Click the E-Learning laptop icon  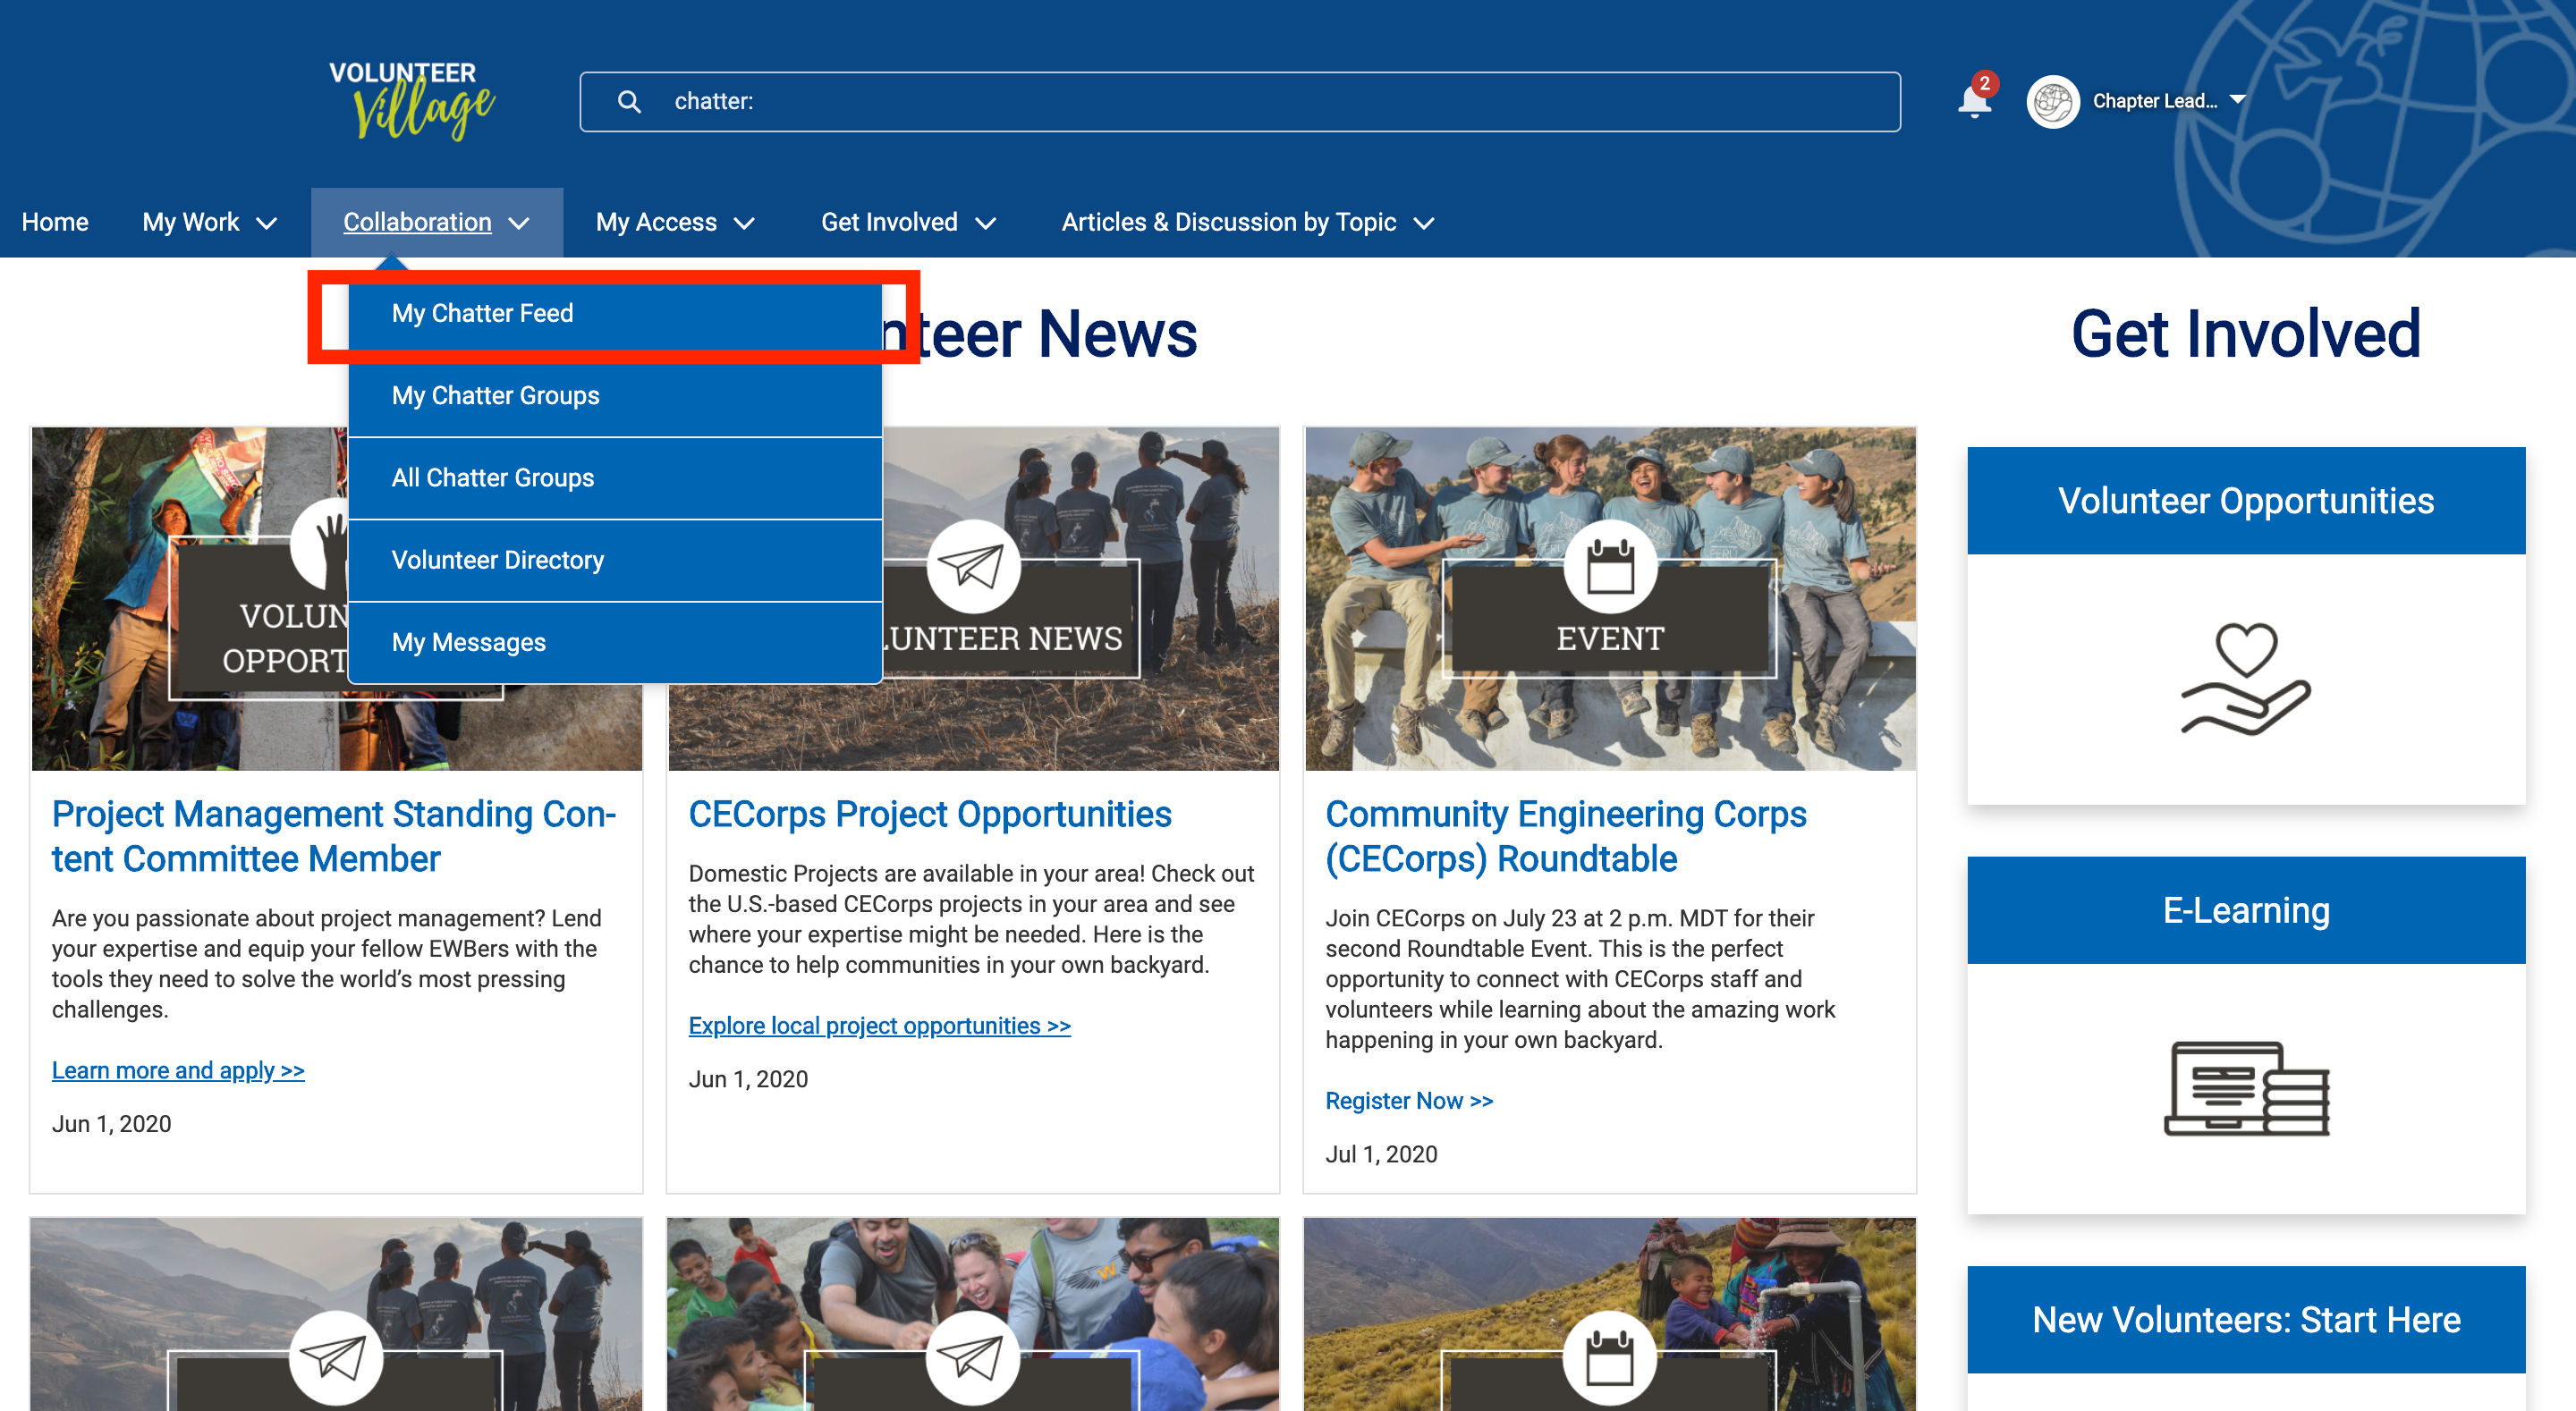pos(2245,1088)
